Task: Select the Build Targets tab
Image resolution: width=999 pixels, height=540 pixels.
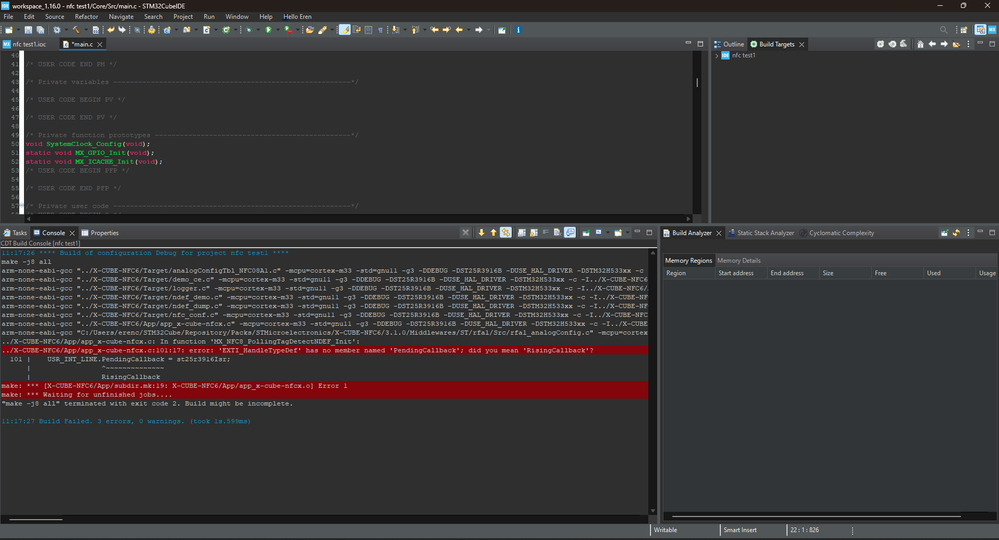Action: 772,44
